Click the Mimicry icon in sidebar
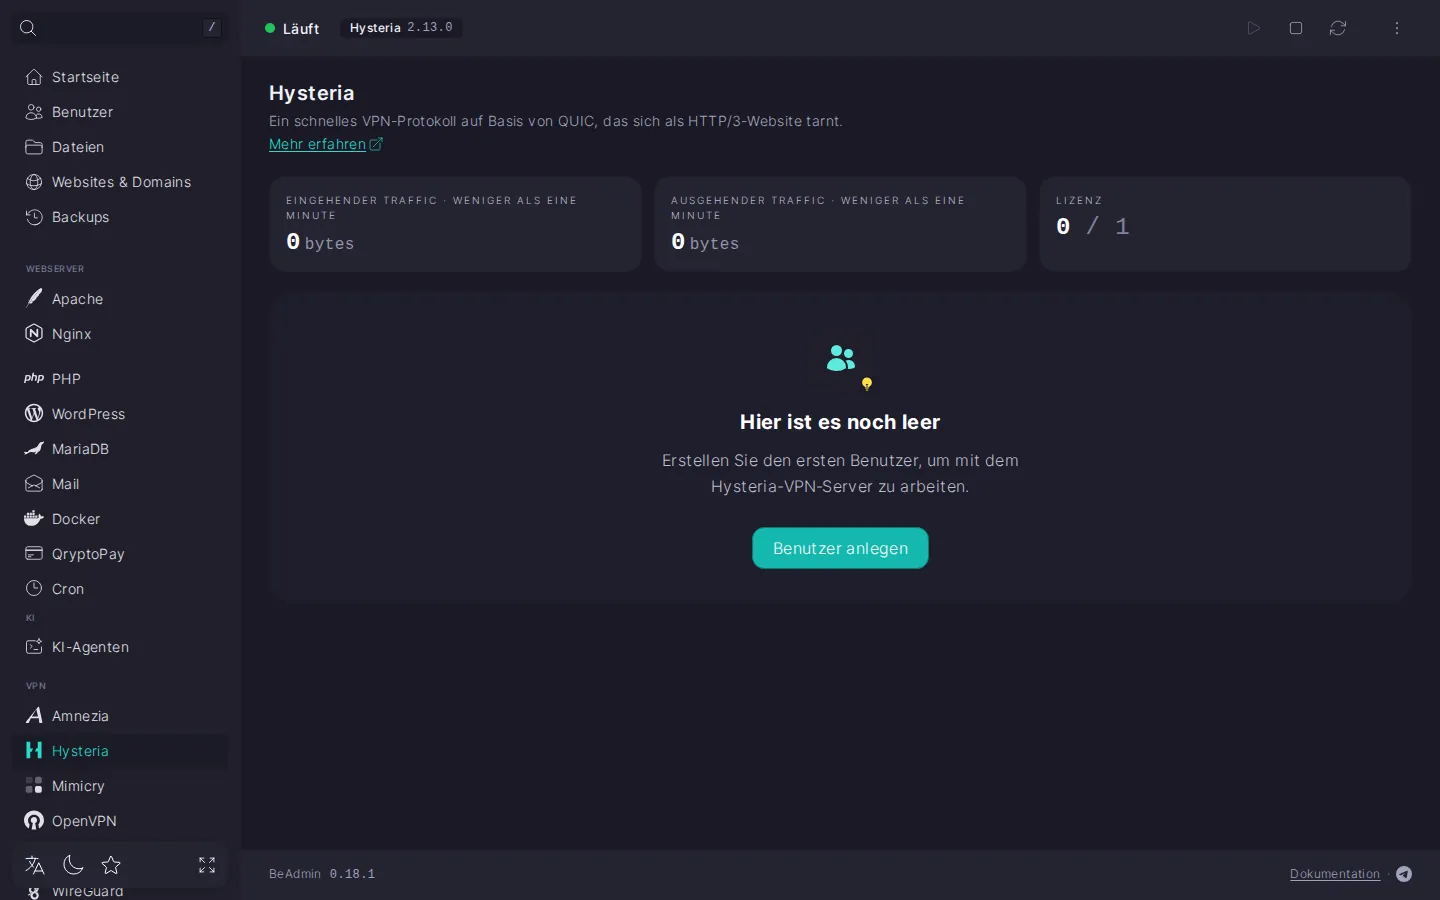The height and width of the screenshot is (900, 1440). [x=34, y=786]
